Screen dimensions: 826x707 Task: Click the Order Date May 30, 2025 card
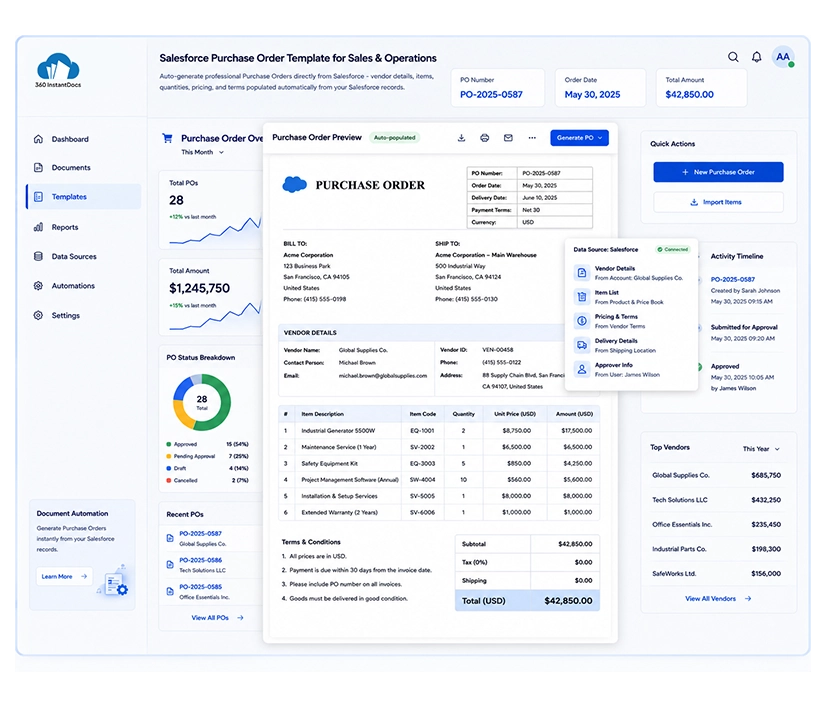pyautogui.click(x=601, y=88)
